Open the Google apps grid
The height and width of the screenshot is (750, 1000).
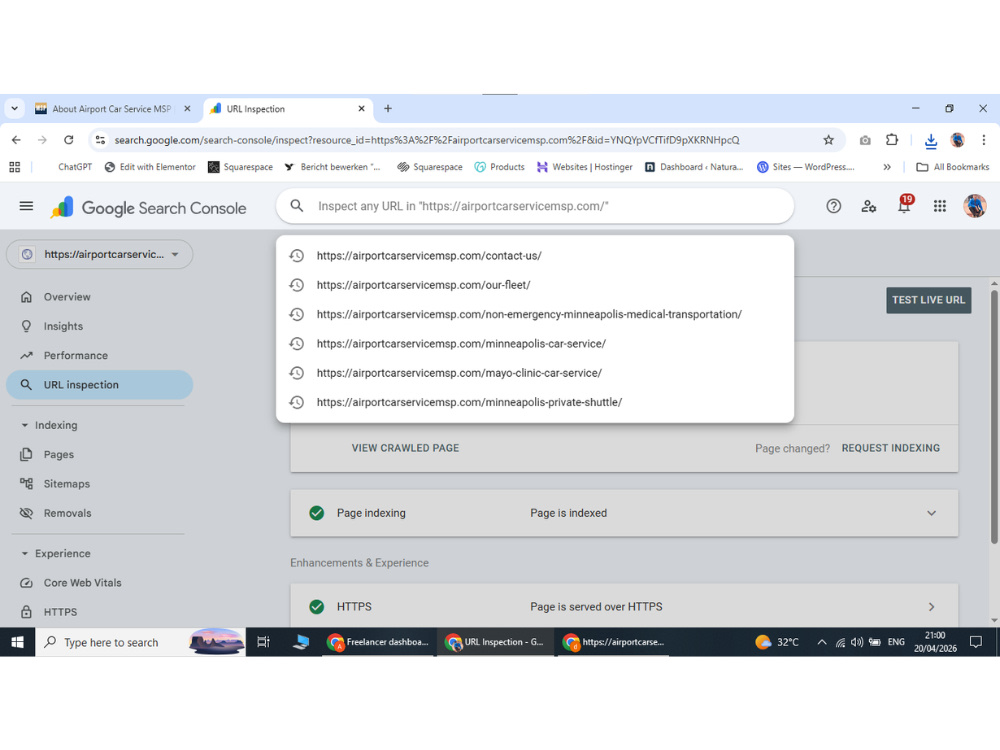(939, 206)
